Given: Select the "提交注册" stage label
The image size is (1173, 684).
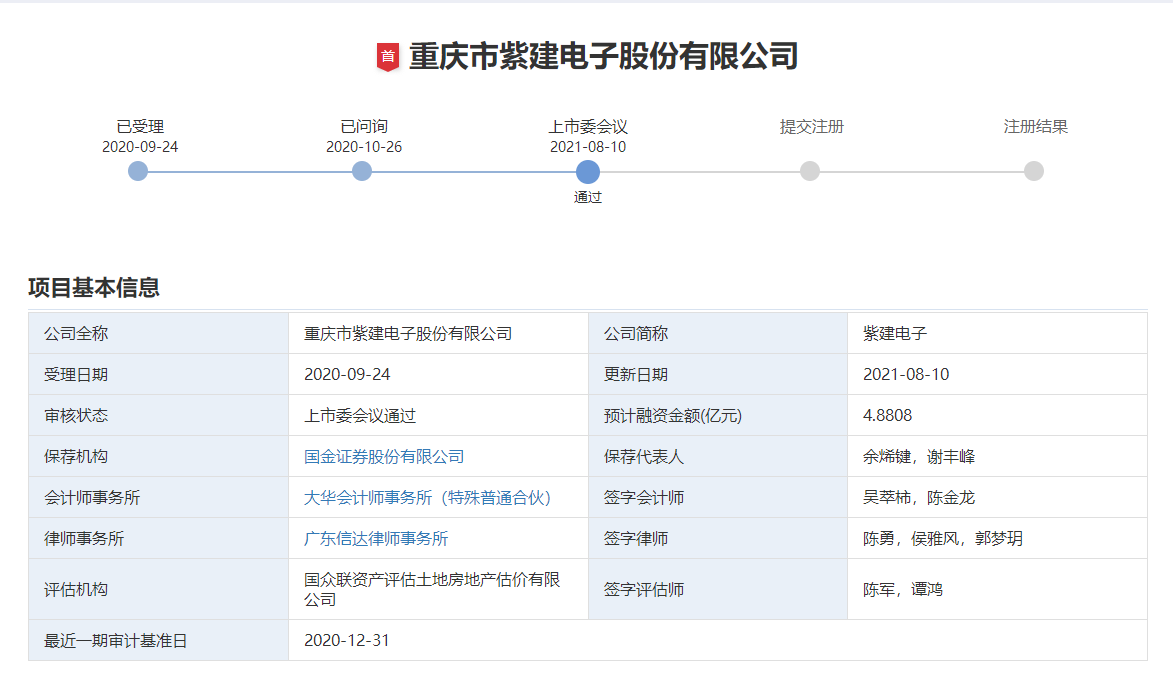Looking at the screenshot, I should click(811, 127).
